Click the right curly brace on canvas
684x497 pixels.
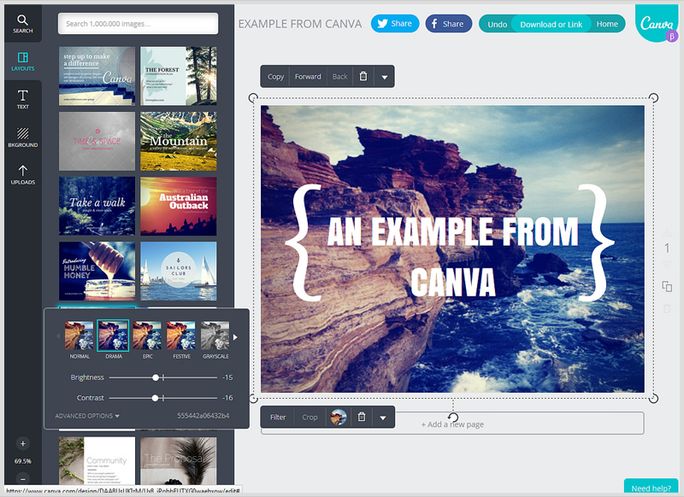coord(596,243)
